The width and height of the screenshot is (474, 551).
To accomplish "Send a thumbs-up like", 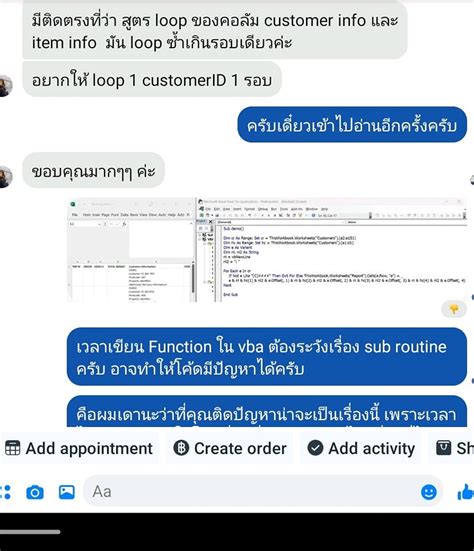I will pos(466,492).
